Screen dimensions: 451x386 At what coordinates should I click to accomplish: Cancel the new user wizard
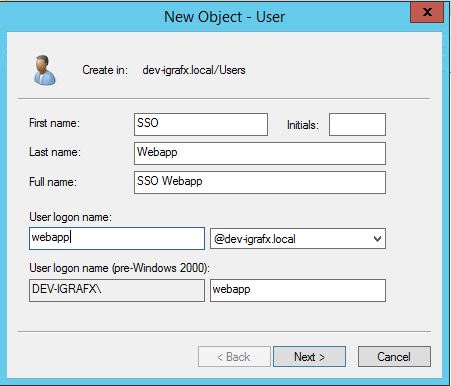tap(394, 357)
